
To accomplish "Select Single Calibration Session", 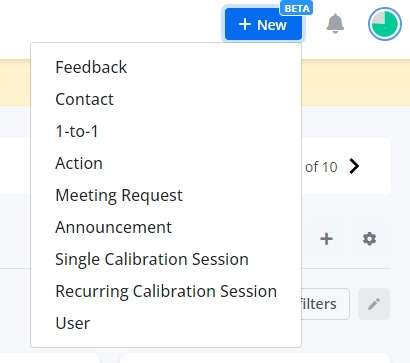I will [152, 259].
